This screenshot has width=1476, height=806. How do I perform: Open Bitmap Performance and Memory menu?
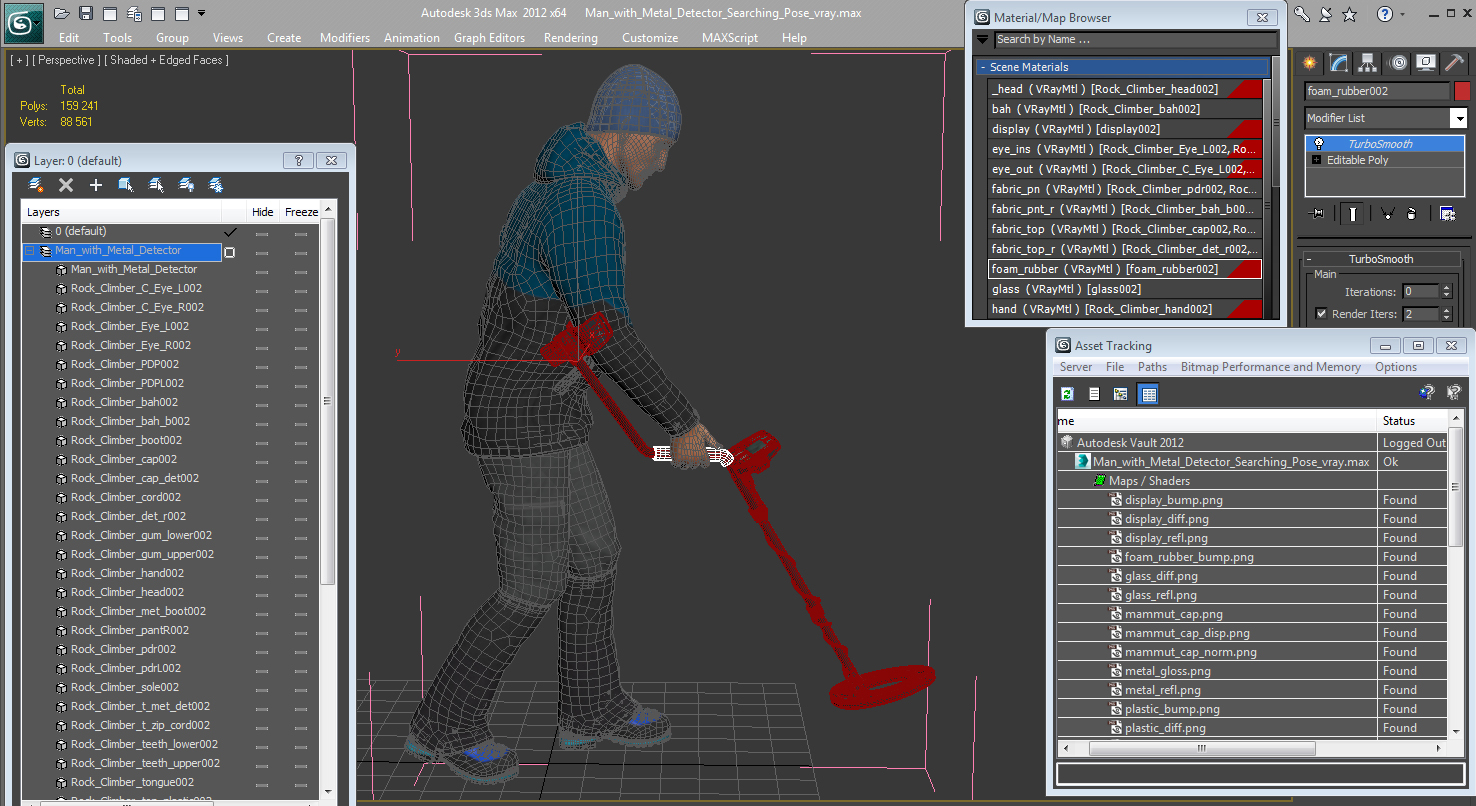(1270, 367)
